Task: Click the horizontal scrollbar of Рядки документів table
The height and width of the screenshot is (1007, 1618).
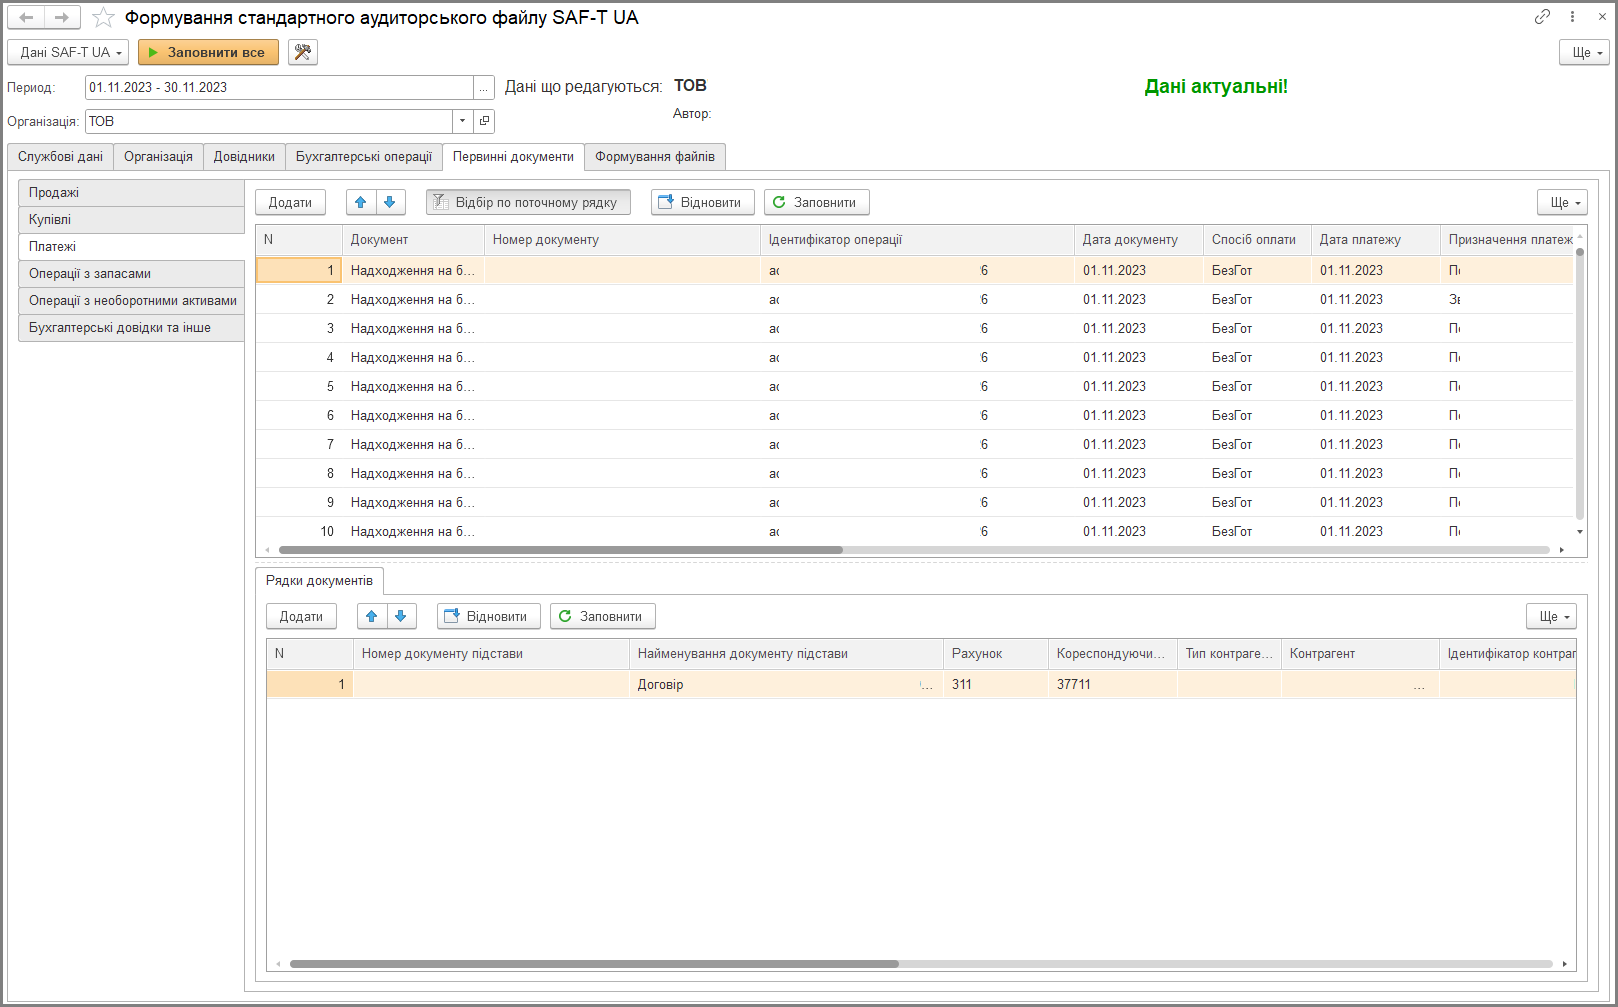Action: click(x=594, y=964)
